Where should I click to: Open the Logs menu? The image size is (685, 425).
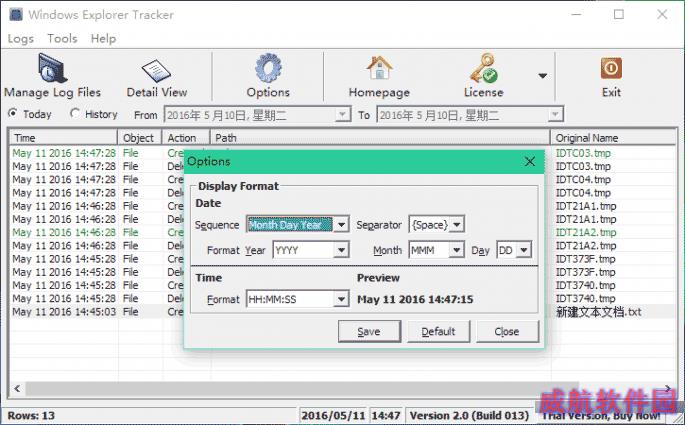pos(21,38)
